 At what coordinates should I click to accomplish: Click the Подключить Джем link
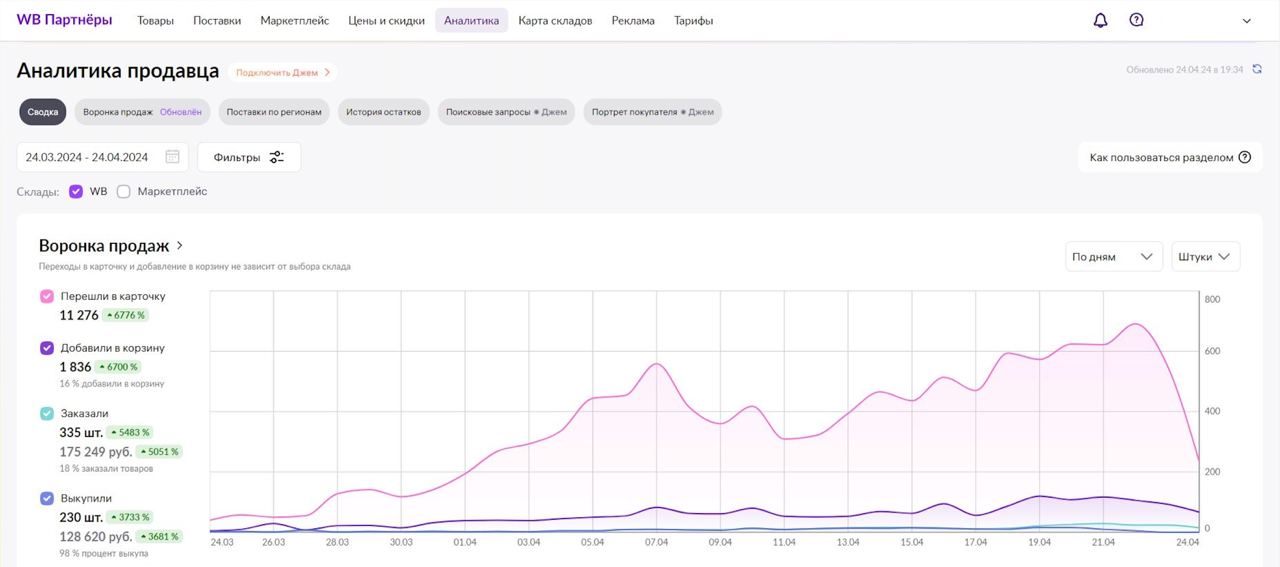click(x=283, y=72)
